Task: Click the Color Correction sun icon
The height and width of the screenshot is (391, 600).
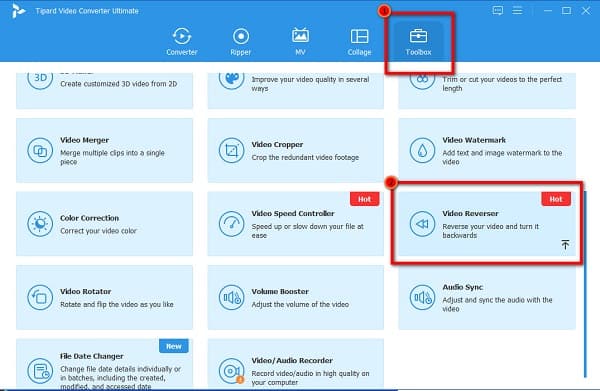Action: [40, 224]
